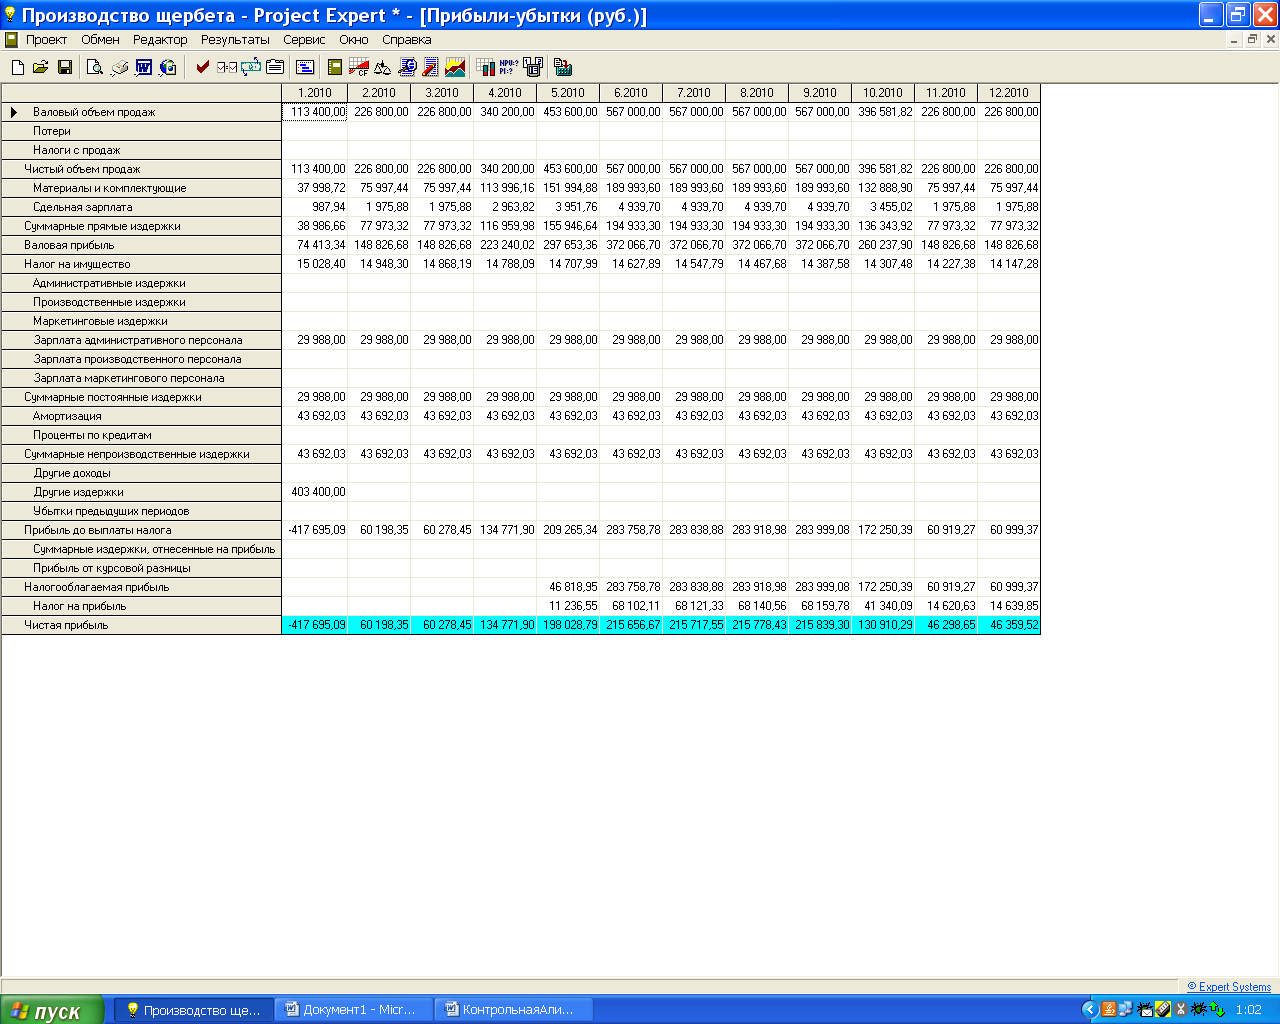This screenshot has width=1280, height=1024.
Task: Open the Проект menu
Action: (46, 40)
